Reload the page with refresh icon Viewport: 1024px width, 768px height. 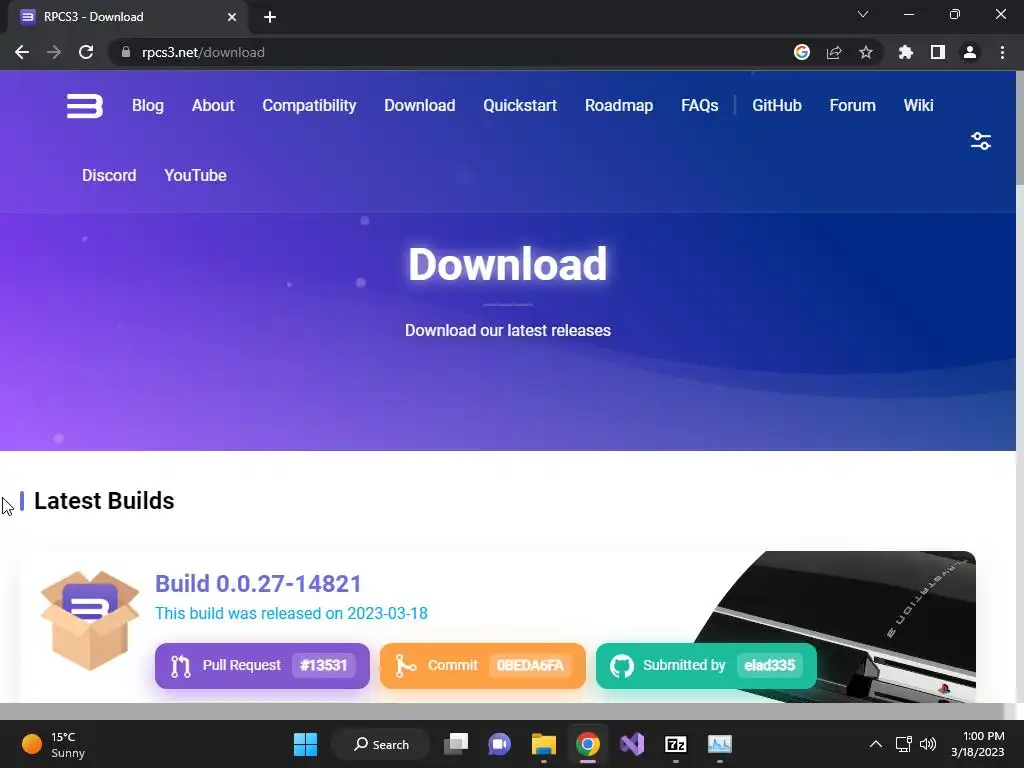pos(86,52)
